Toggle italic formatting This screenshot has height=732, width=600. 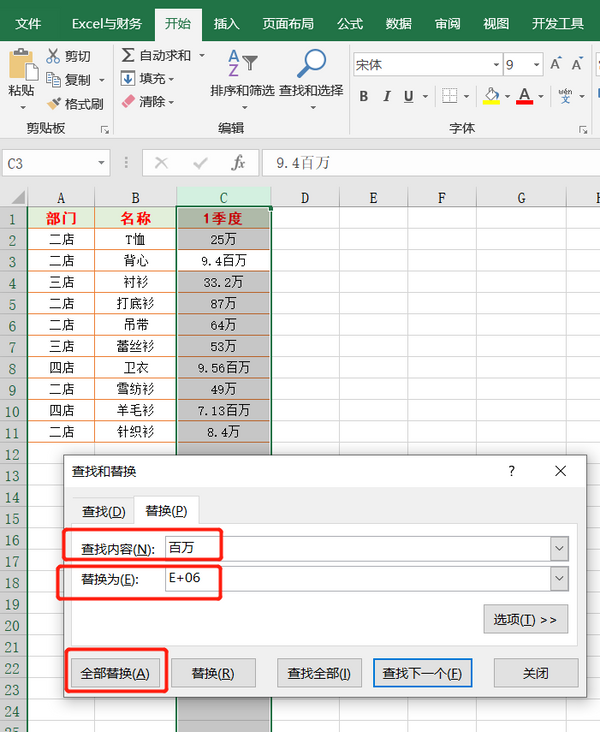(x=387, y=96)
